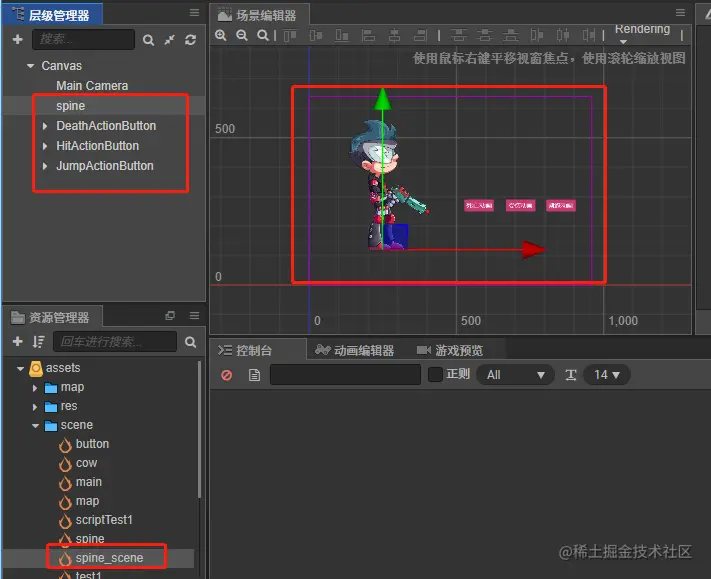711x579 pixels.
Task: Select the JumpActionButton node label
Action: (x=105, y=166)
